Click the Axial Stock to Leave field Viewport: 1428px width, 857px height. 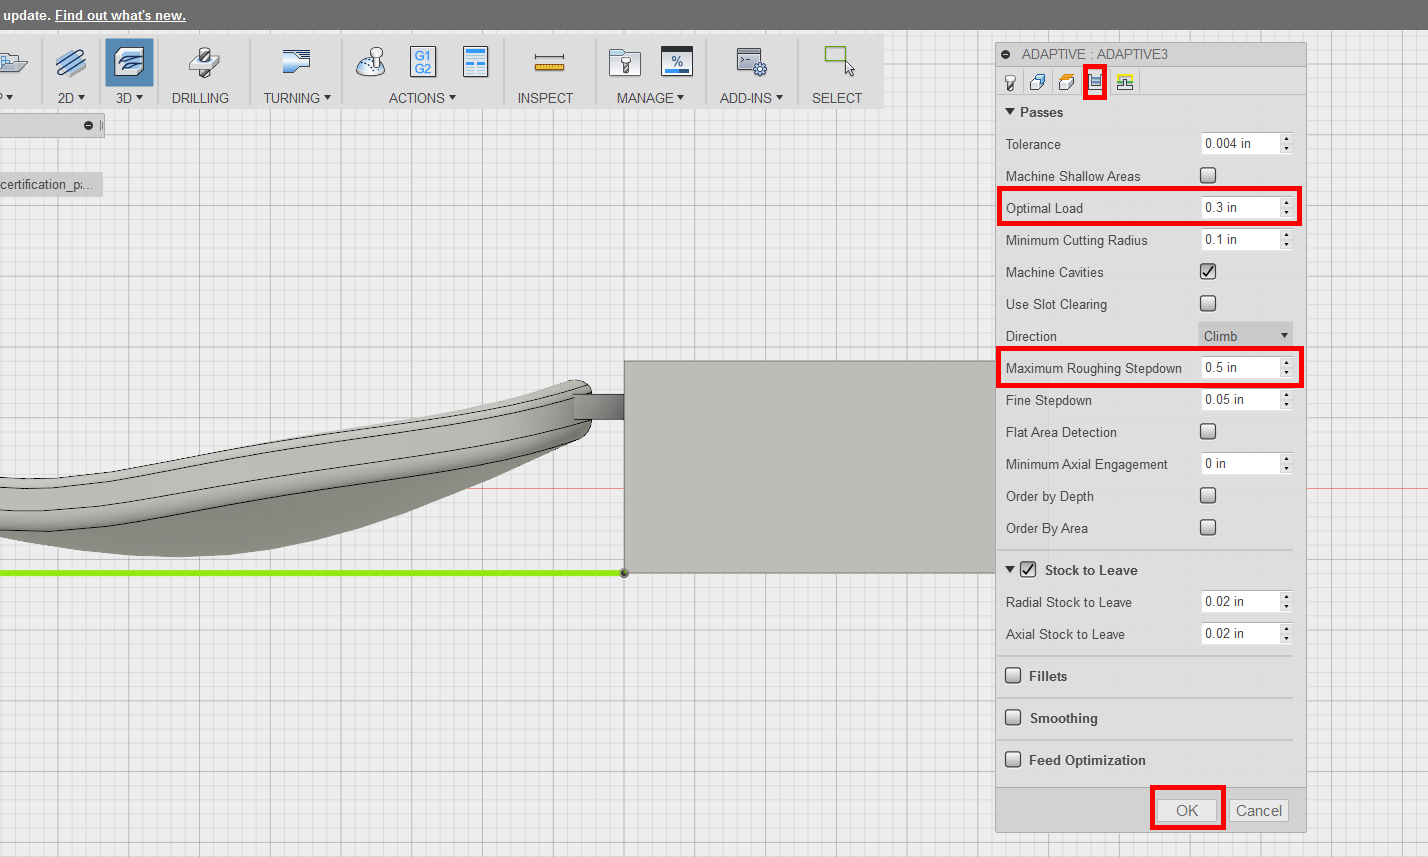pos(1240,634)
